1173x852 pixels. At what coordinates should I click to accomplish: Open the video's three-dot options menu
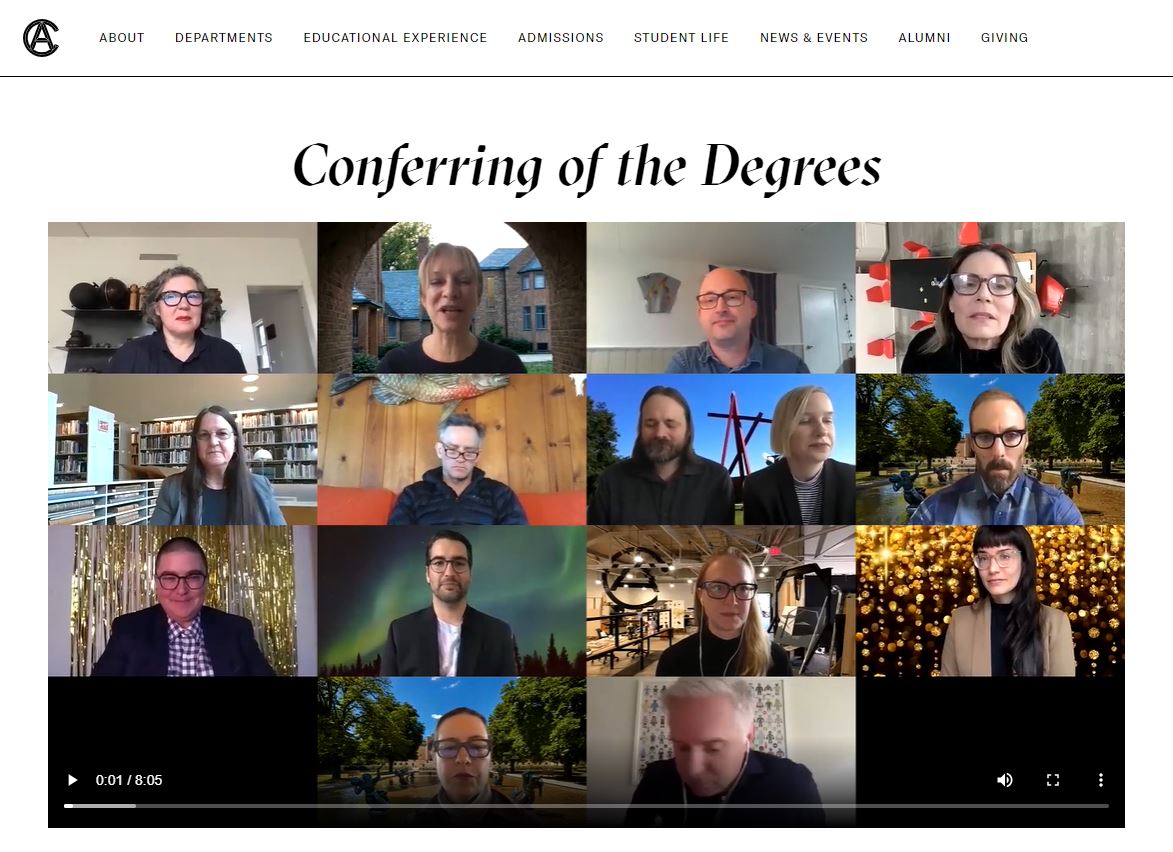1100,780
